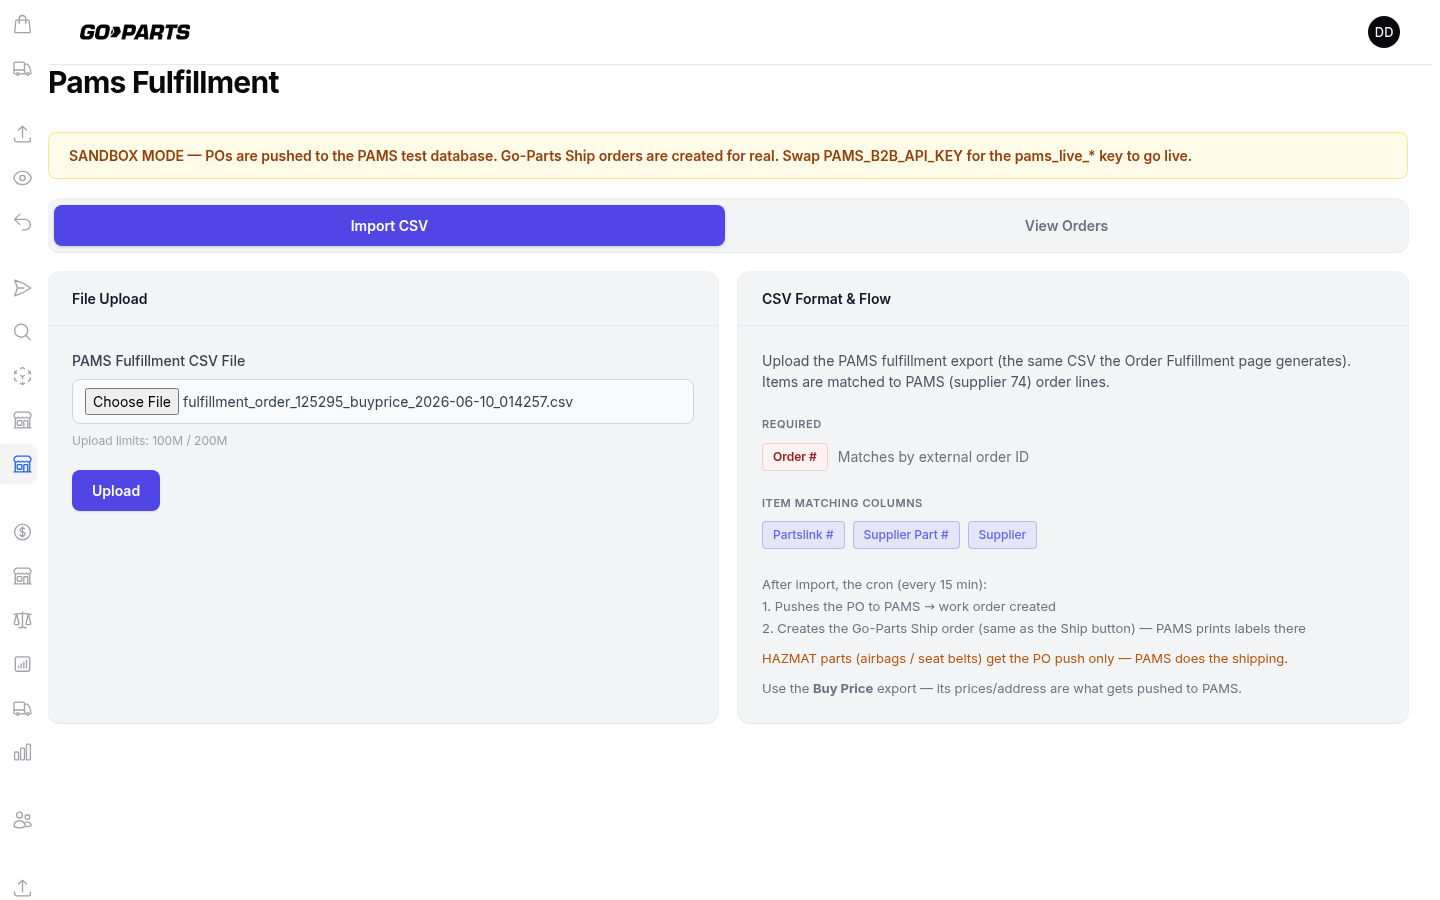Click the Partslink # column badge

pyautogui.click(x=803, y=535)
